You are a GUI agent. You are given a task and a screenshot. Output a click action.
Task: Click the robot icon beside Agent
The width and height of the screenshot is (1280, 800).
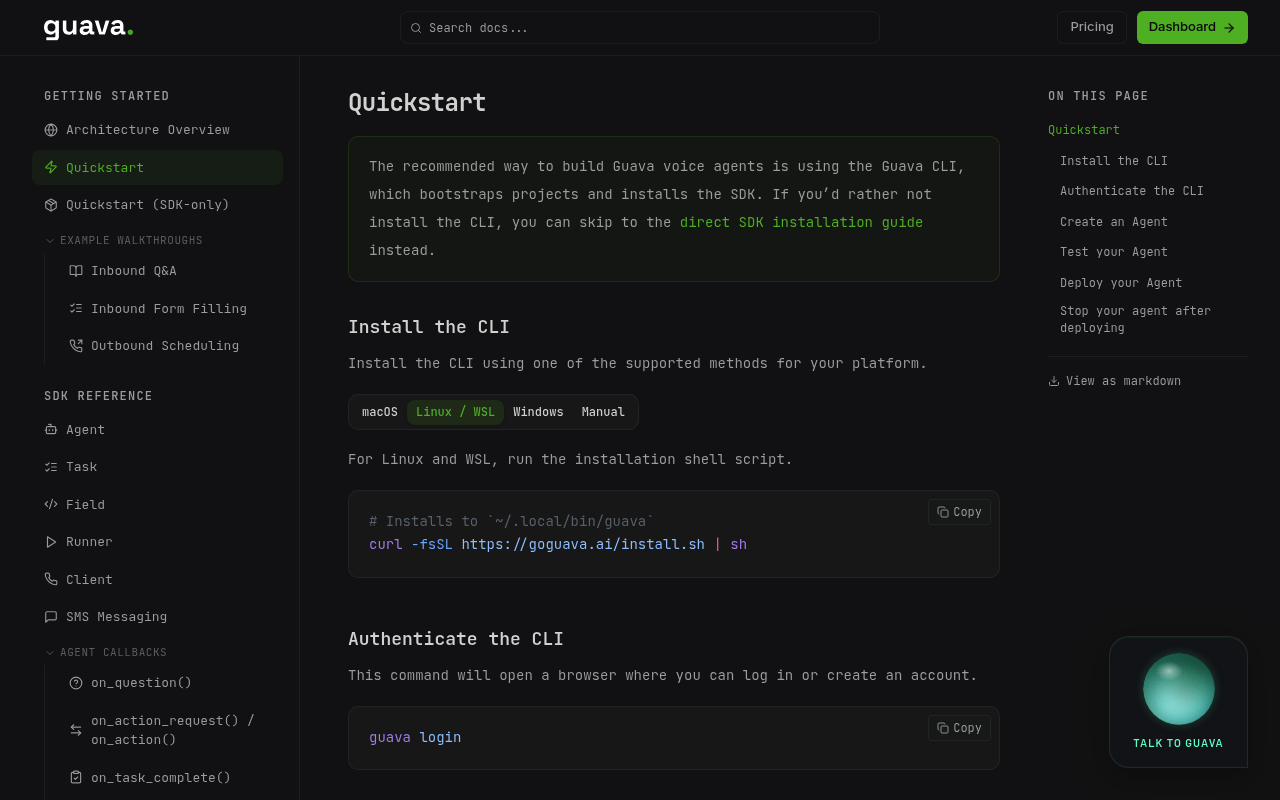point(51,430)
